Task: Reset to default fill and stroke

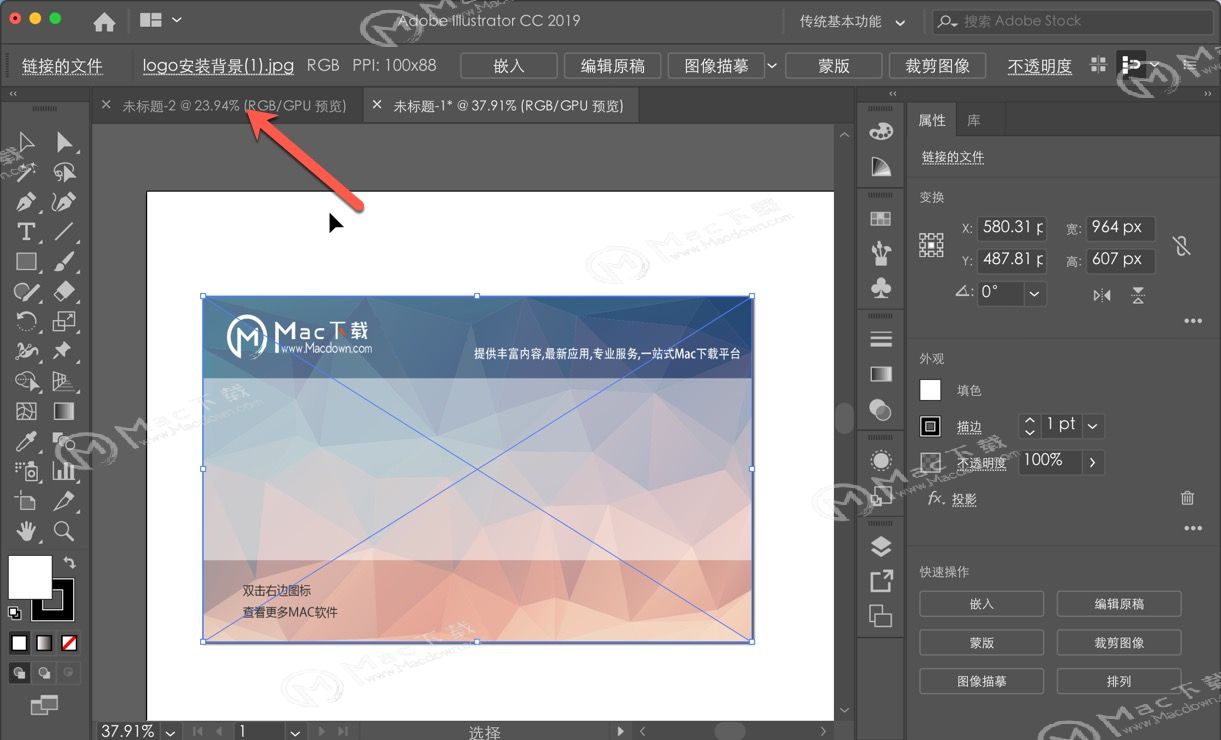Action: tap(15, 613)
